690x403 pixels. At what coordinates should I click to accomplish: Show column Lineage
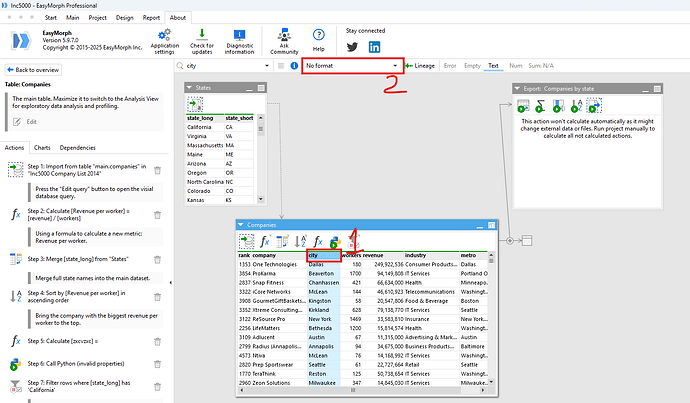click(420, 66)
